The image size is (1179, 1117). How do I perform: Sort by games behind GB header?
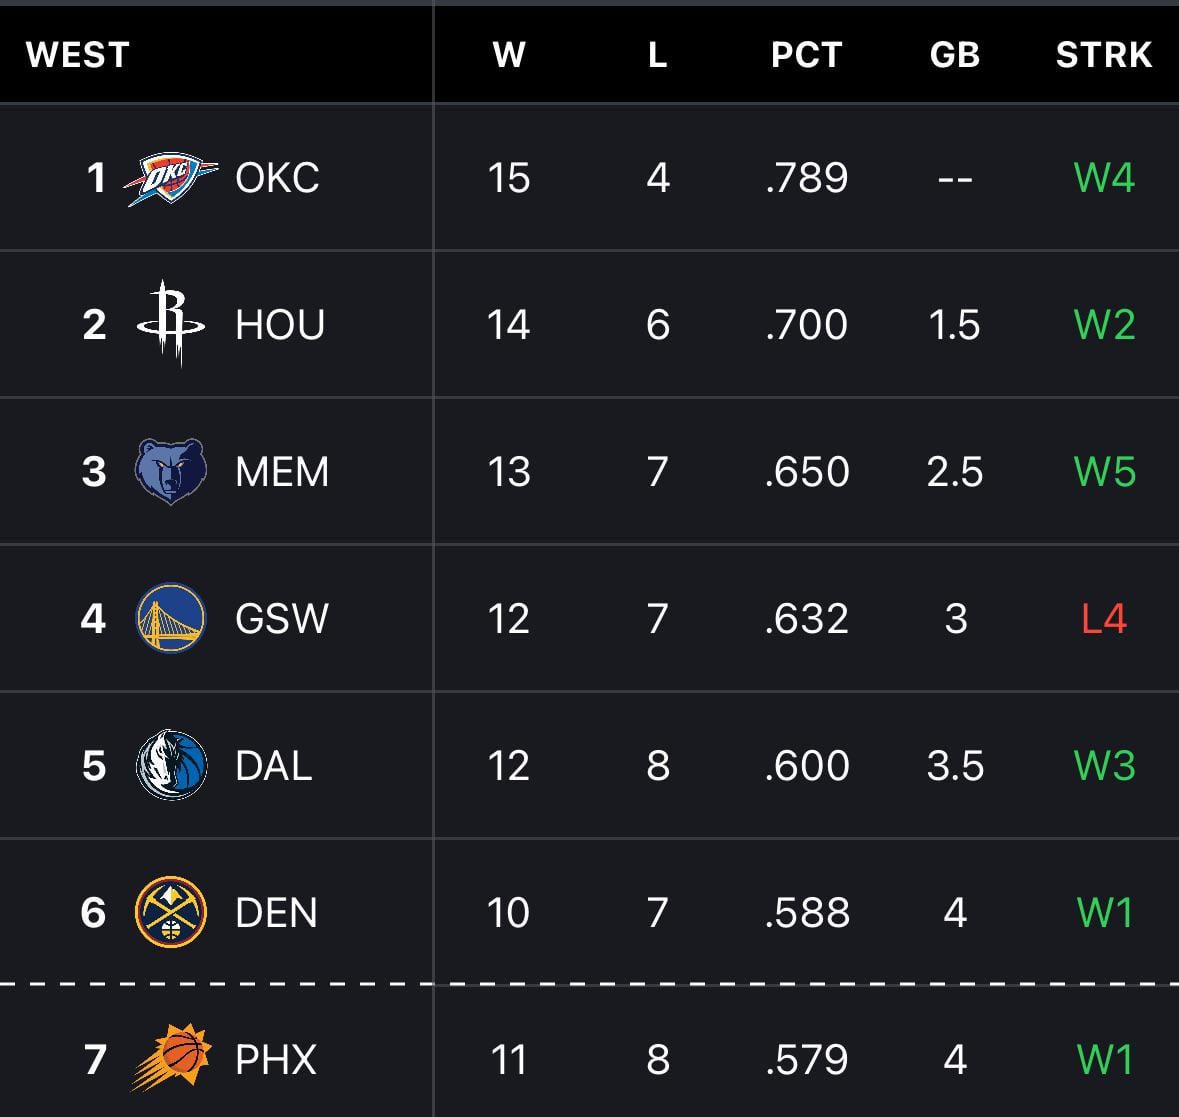(x=954, y=55)
